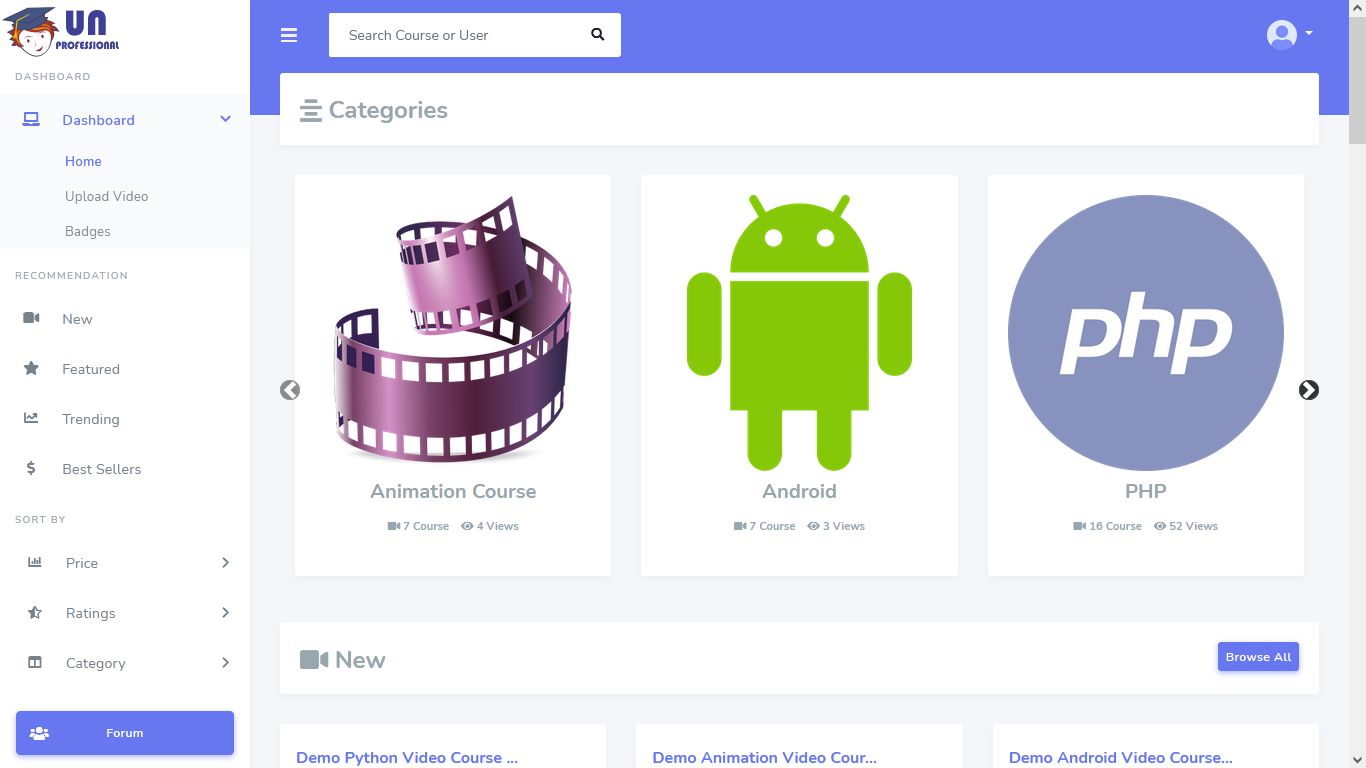
Task: Click the '52 Views' text
Action: [1194, 526]
